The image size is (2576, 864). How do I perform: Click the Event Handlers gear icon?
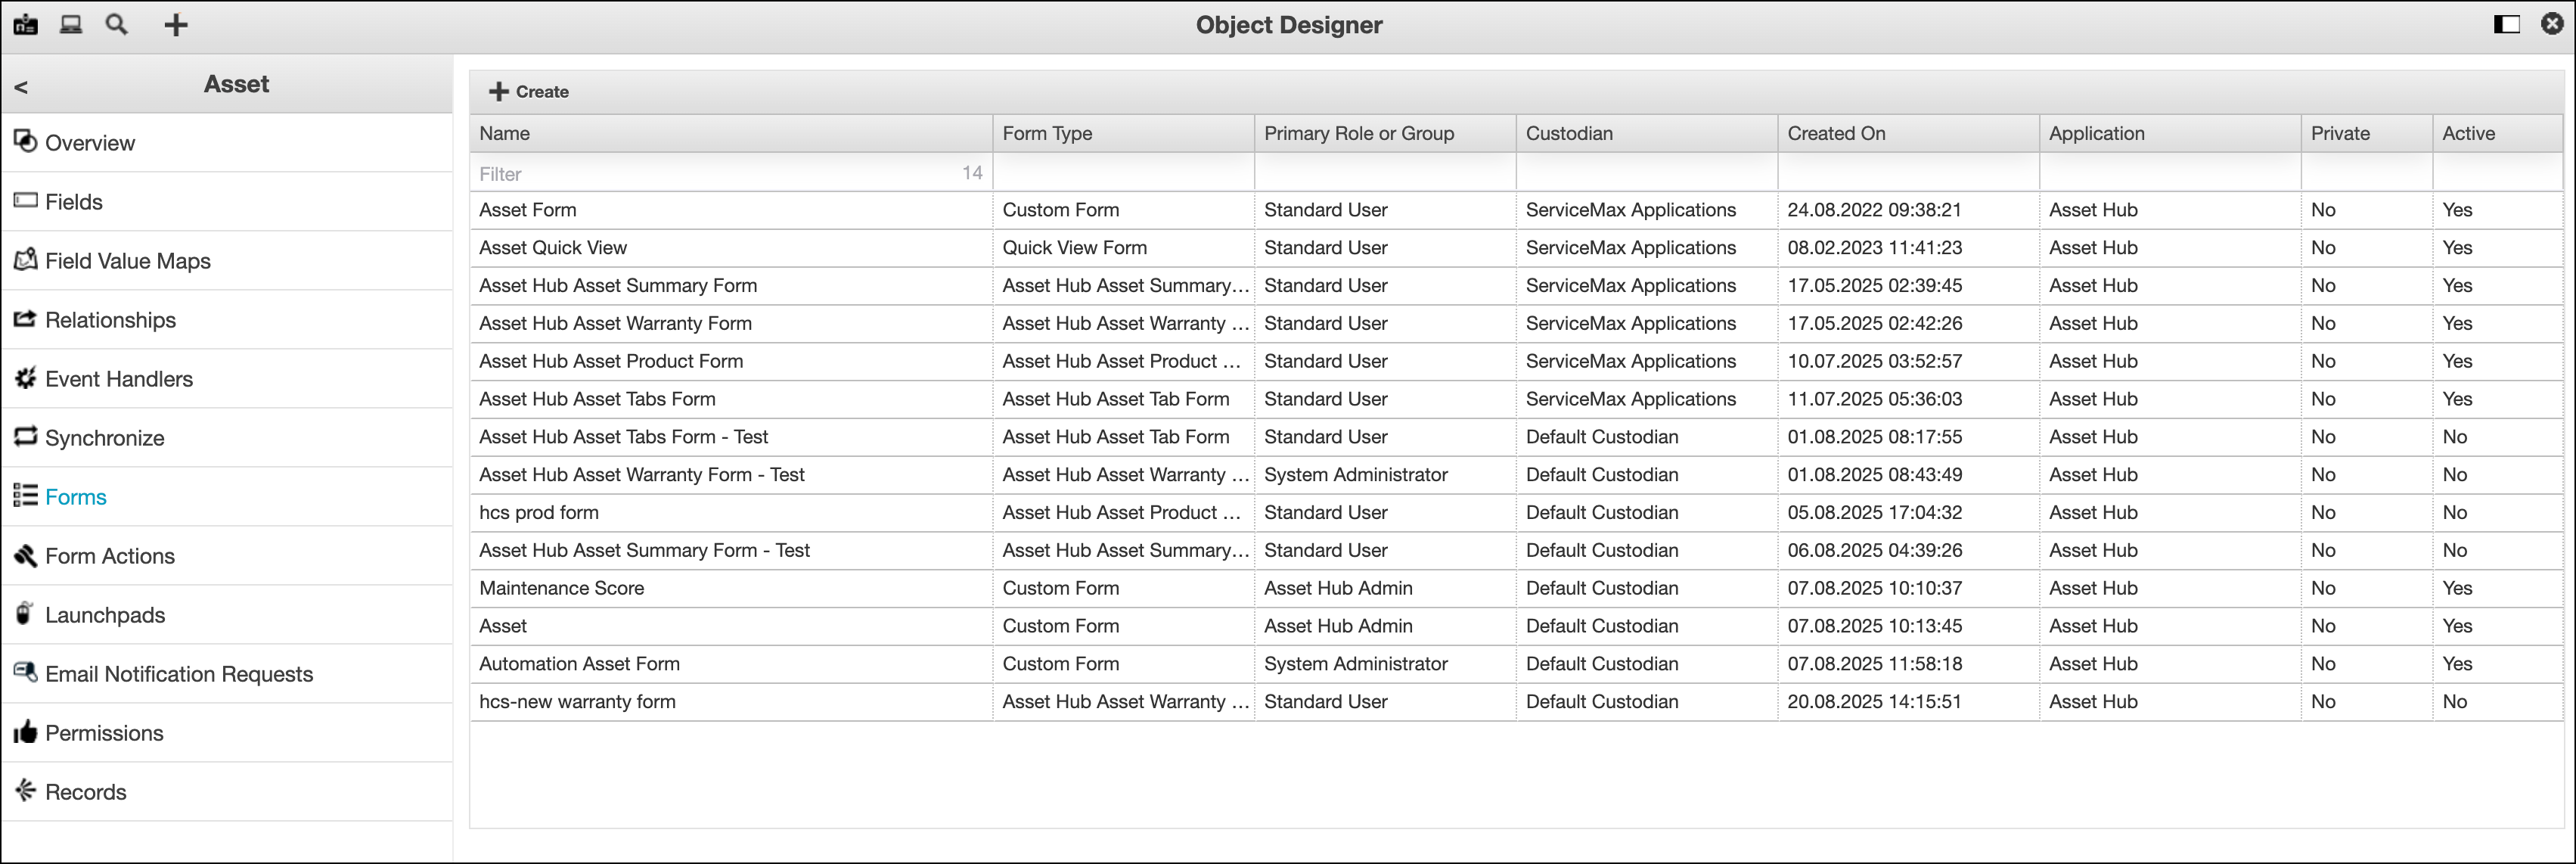tap(25, 377)
